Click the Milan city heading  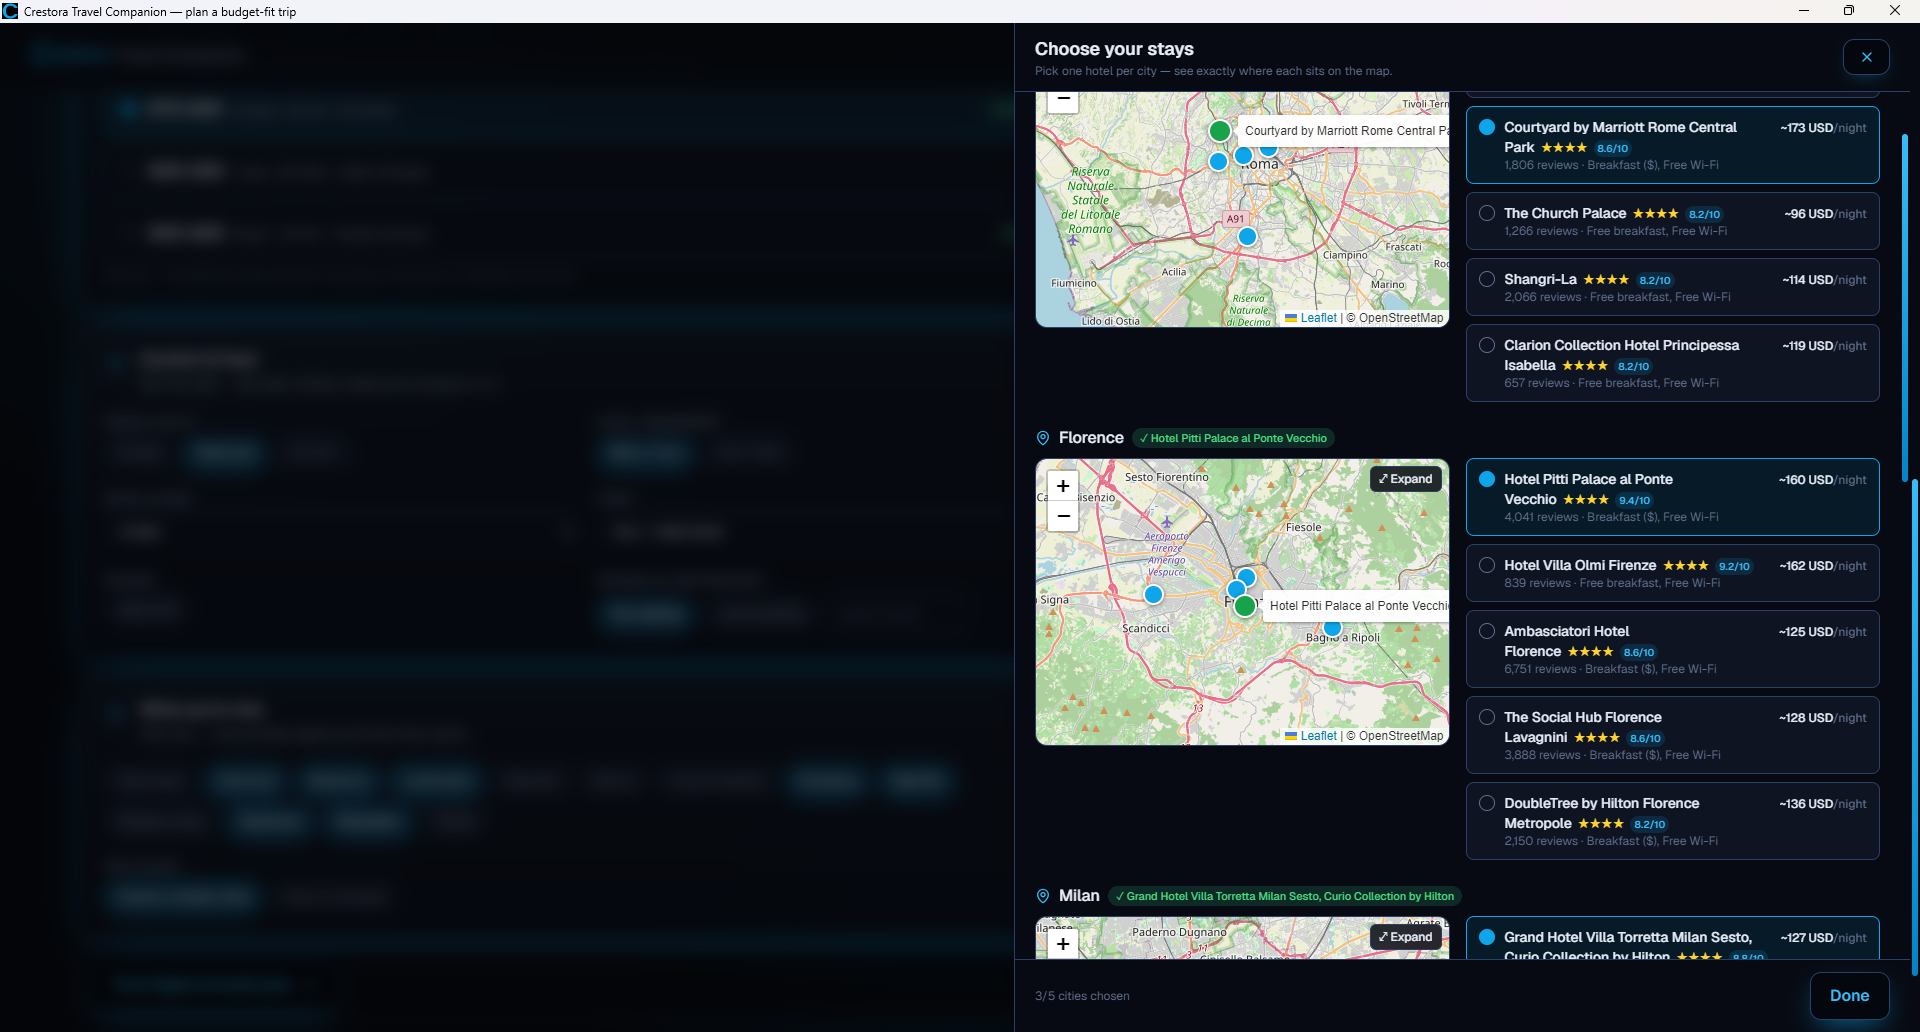pos(1079,896)
